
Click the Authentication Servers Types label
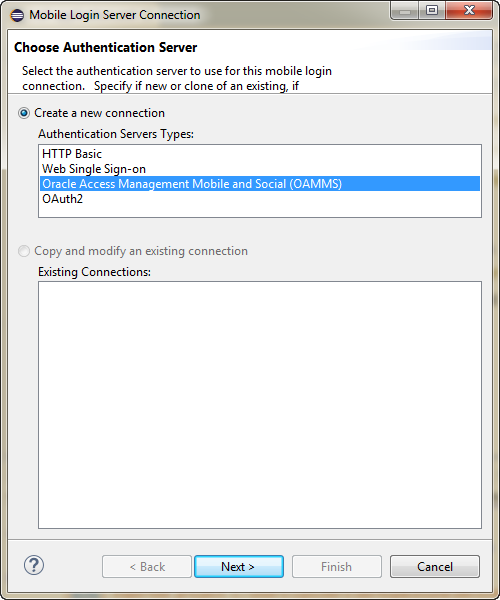click(116, 134)
